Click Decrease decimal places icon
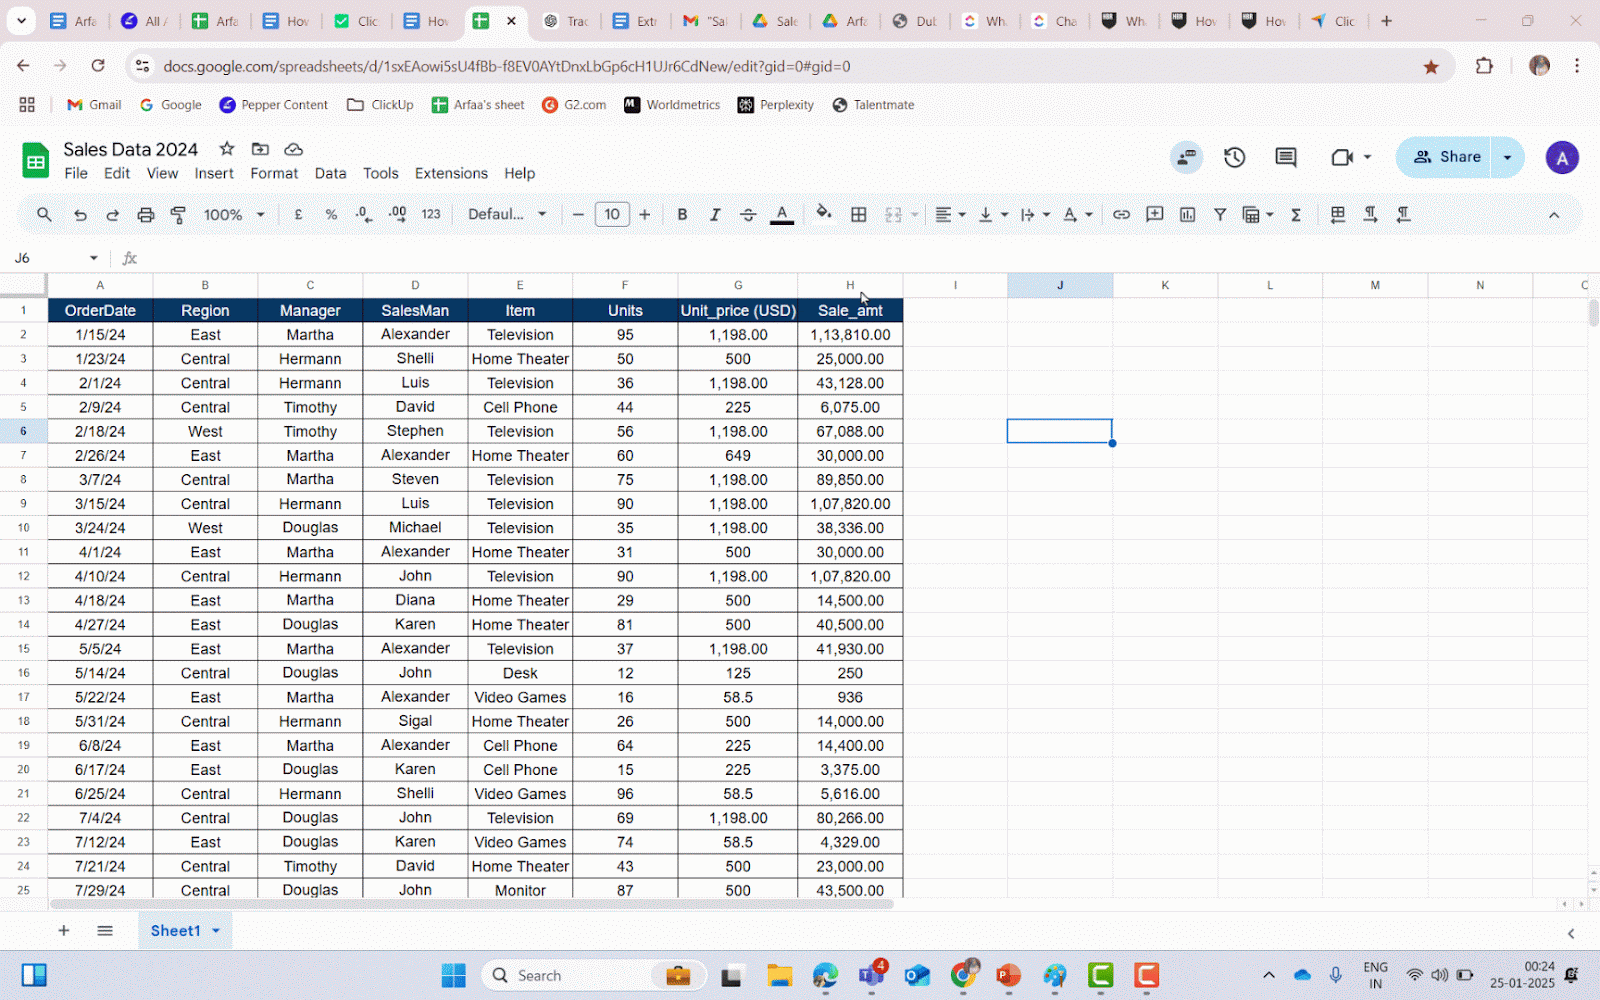This screenshot has width=1600, height=1000. pos(364,214)
